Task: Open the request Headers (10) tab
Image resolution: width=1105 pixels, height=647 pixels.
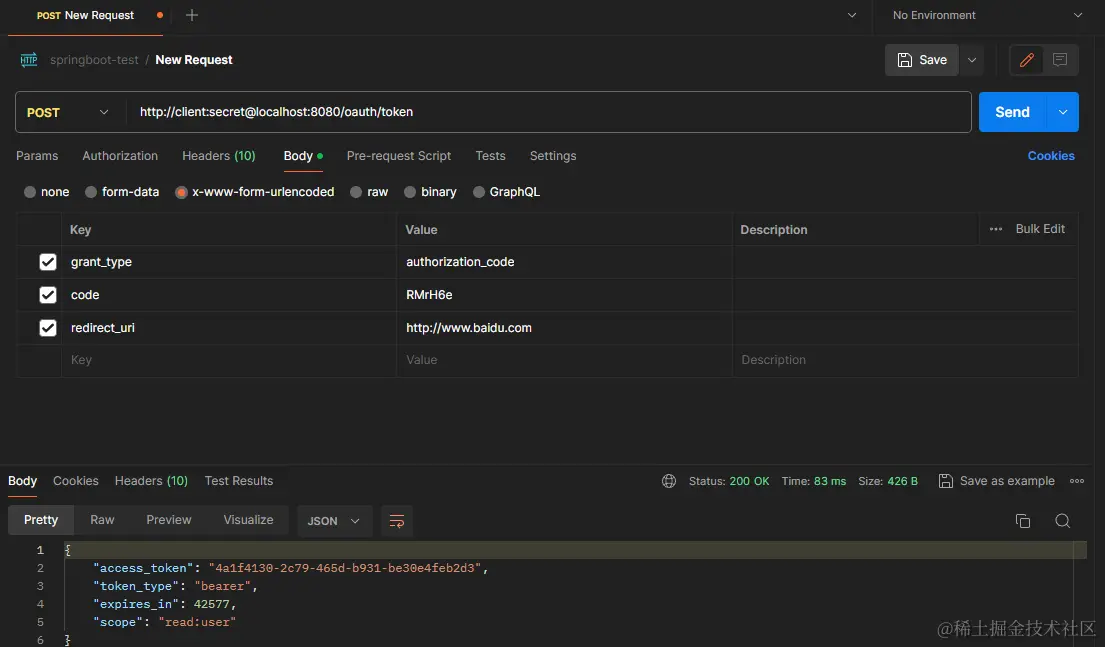Action: (x=218, y=156)
